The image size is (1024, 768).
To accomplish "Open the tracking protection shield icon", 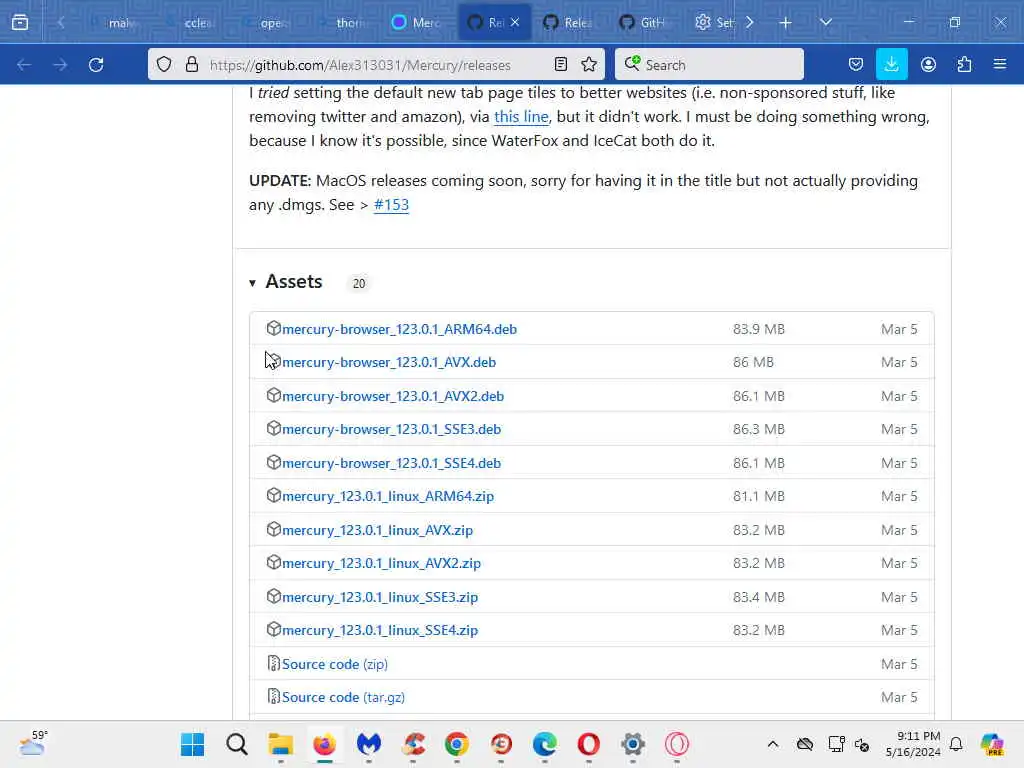I will [x=164, y=64].
